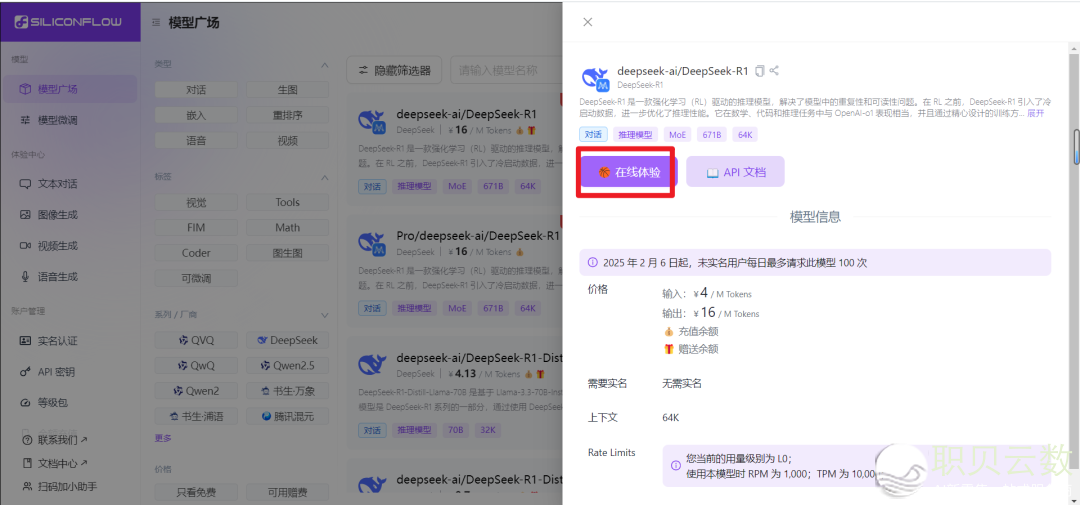Select the Coder tag filter
The height and width of the screenshot is (505, 1080).
coord(196,253)
